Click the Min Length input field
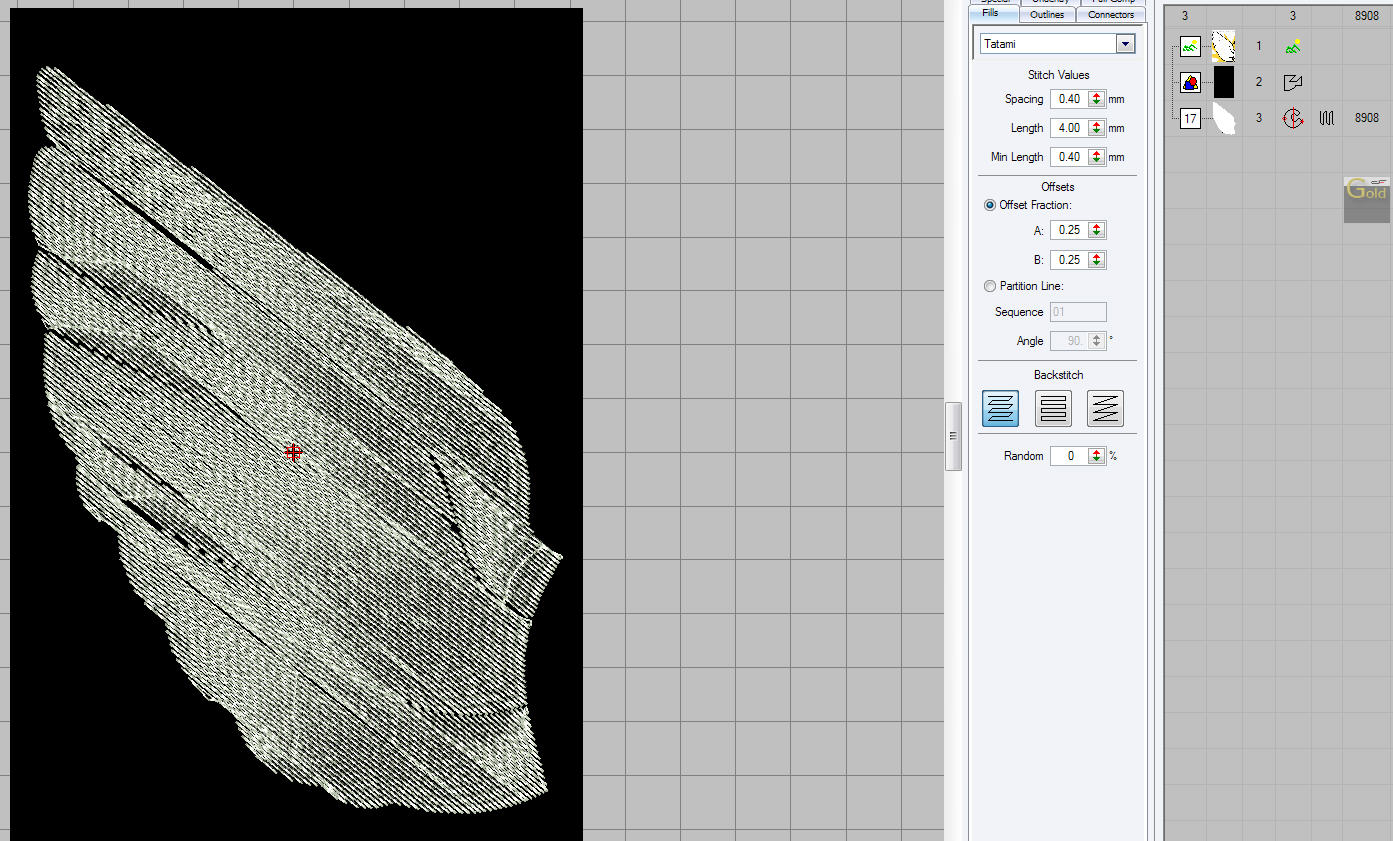The width and height of the screenshot is (1393, 841). click(1069, 157)
